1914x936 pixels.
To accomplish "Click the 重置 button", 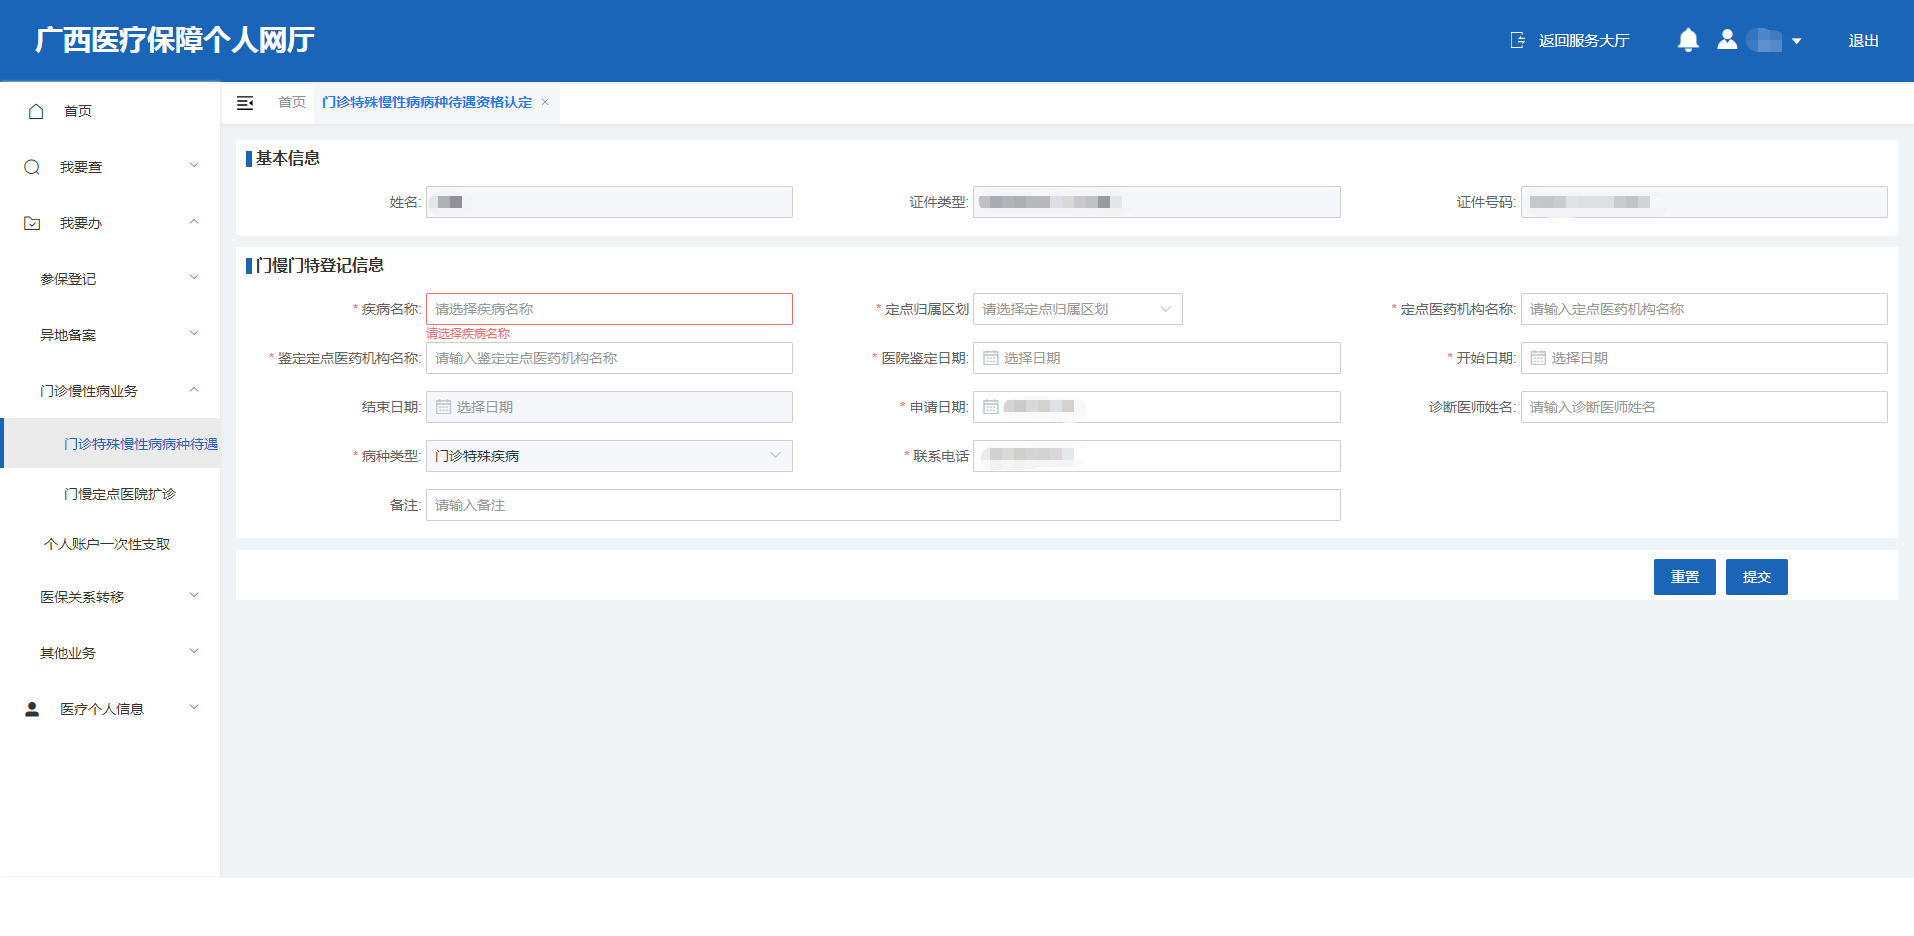I will coord(1684,577).
